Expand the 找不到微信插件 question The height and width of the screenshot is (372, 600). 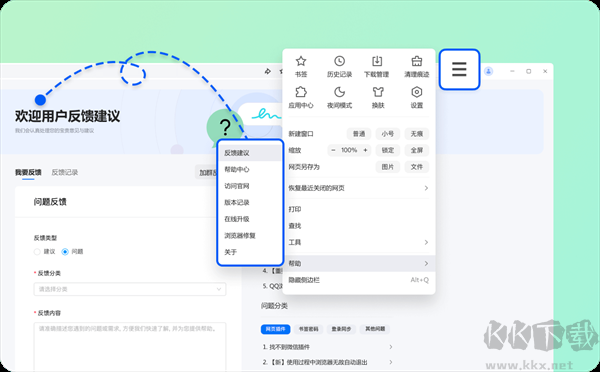point(328,347)
